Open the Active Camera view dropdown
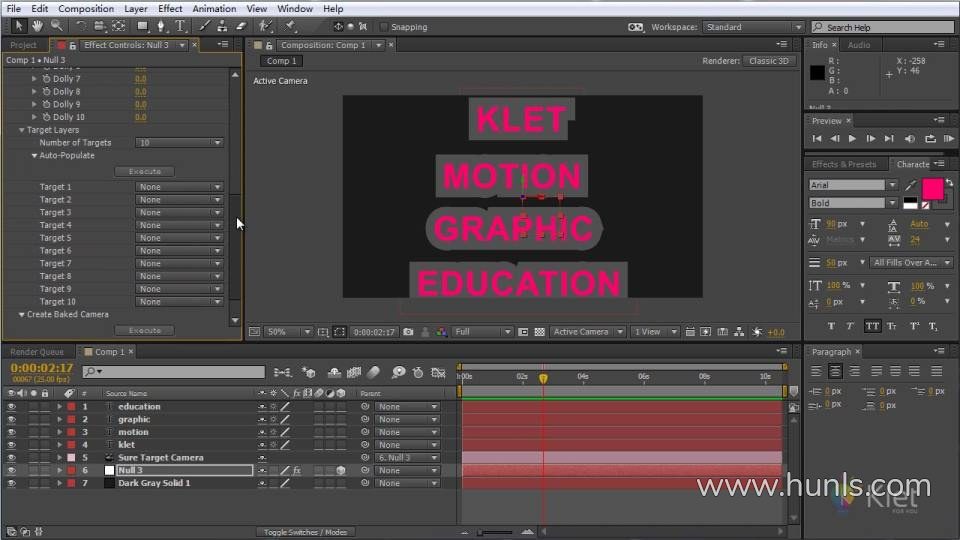Image resolution: width=960 pixels, height=540 pixels. 587,332
